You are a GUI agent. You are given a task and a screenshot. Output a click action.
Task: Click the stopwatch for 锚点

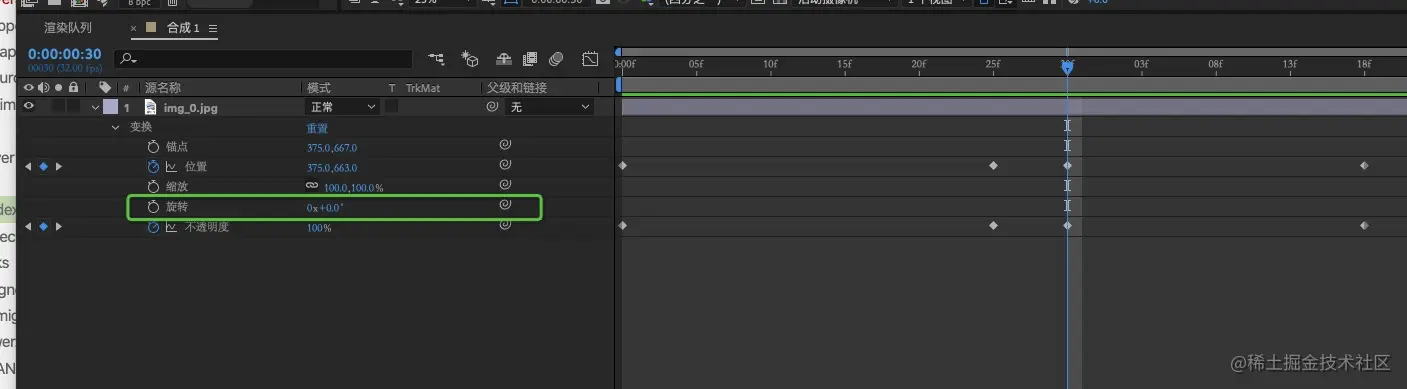coord(153,147)
